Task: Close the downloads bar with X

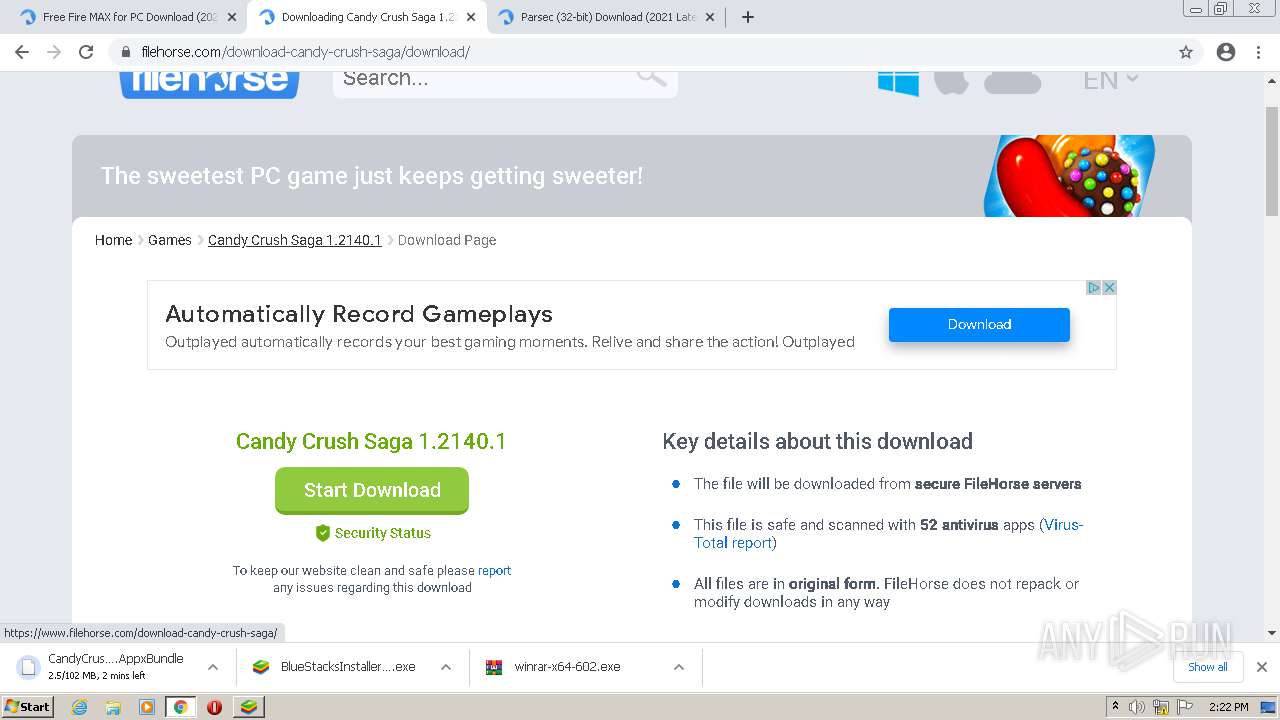Action: coord(1262,667)
